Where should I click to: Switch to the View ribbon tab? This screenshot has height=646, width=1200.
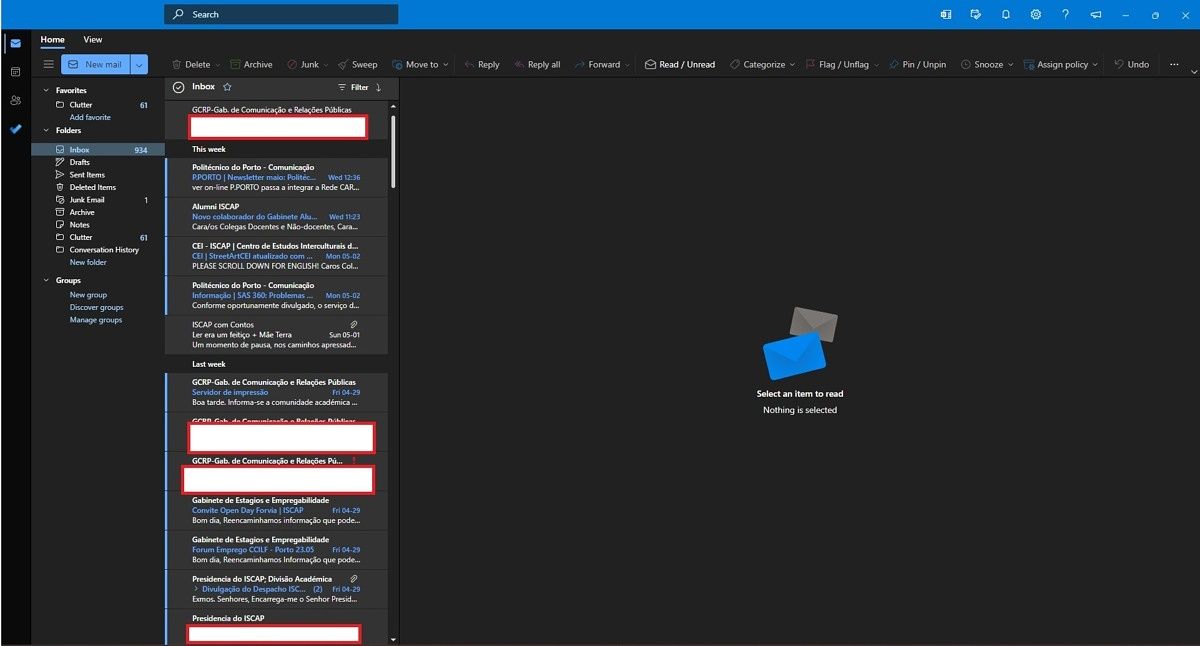coord(92,39)
